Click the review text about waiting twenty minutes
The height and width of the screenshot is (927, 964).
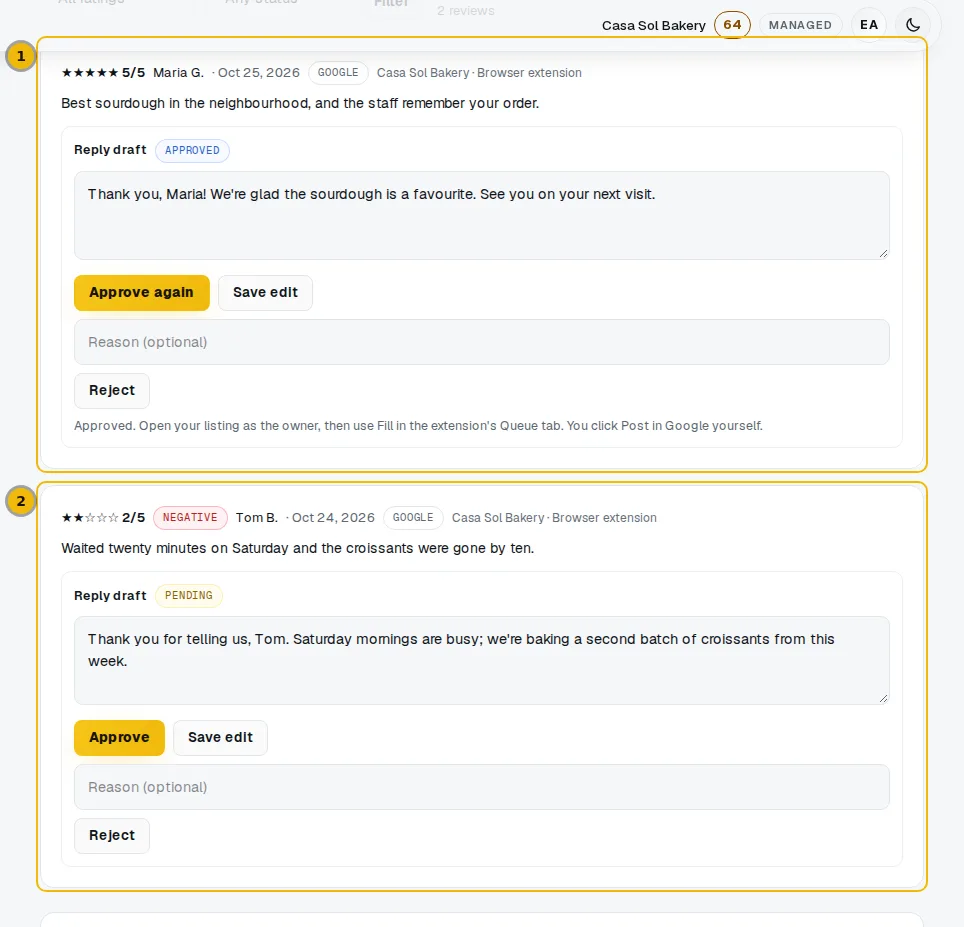pos(298,548)
